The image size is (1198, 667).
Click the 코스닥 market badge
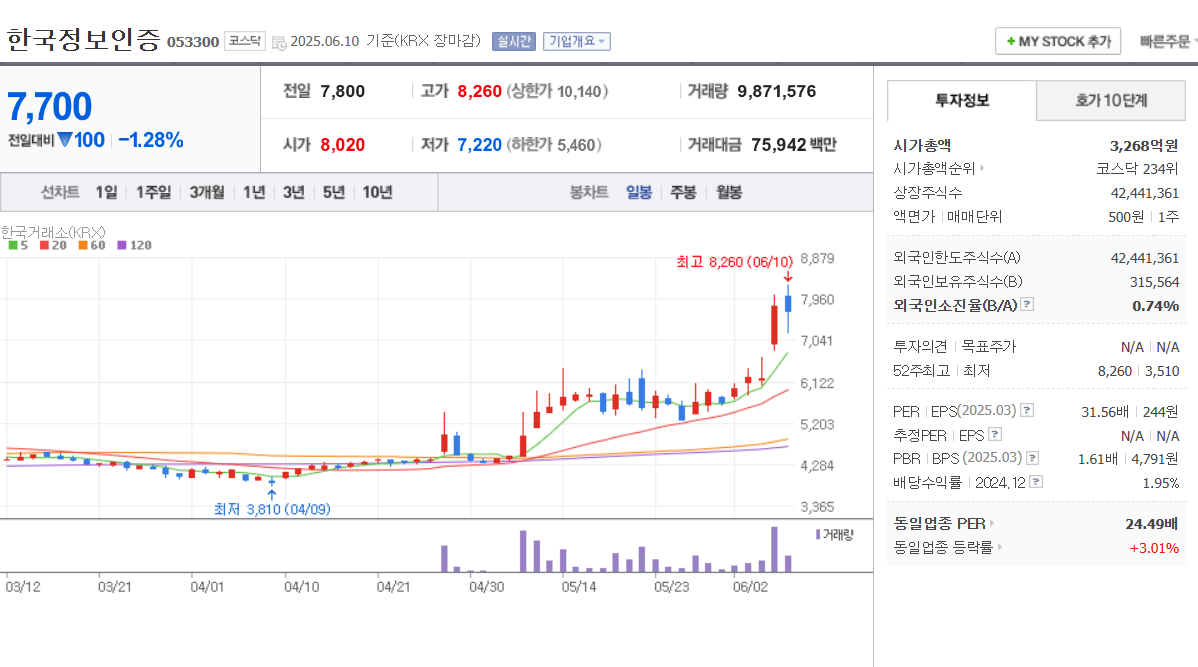(244, 41)
